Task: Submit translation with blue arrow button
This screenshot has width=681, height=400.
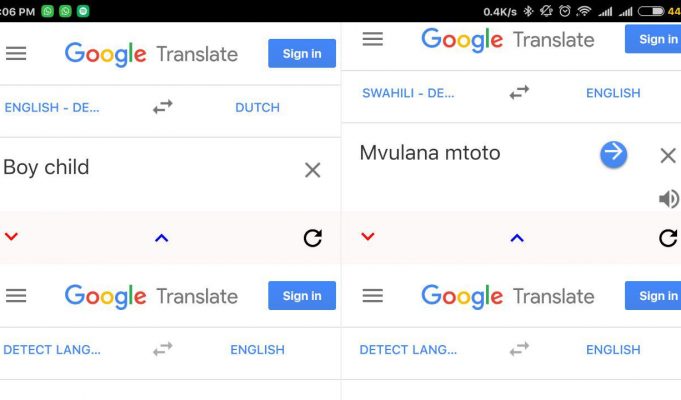Action: point(614,154)
